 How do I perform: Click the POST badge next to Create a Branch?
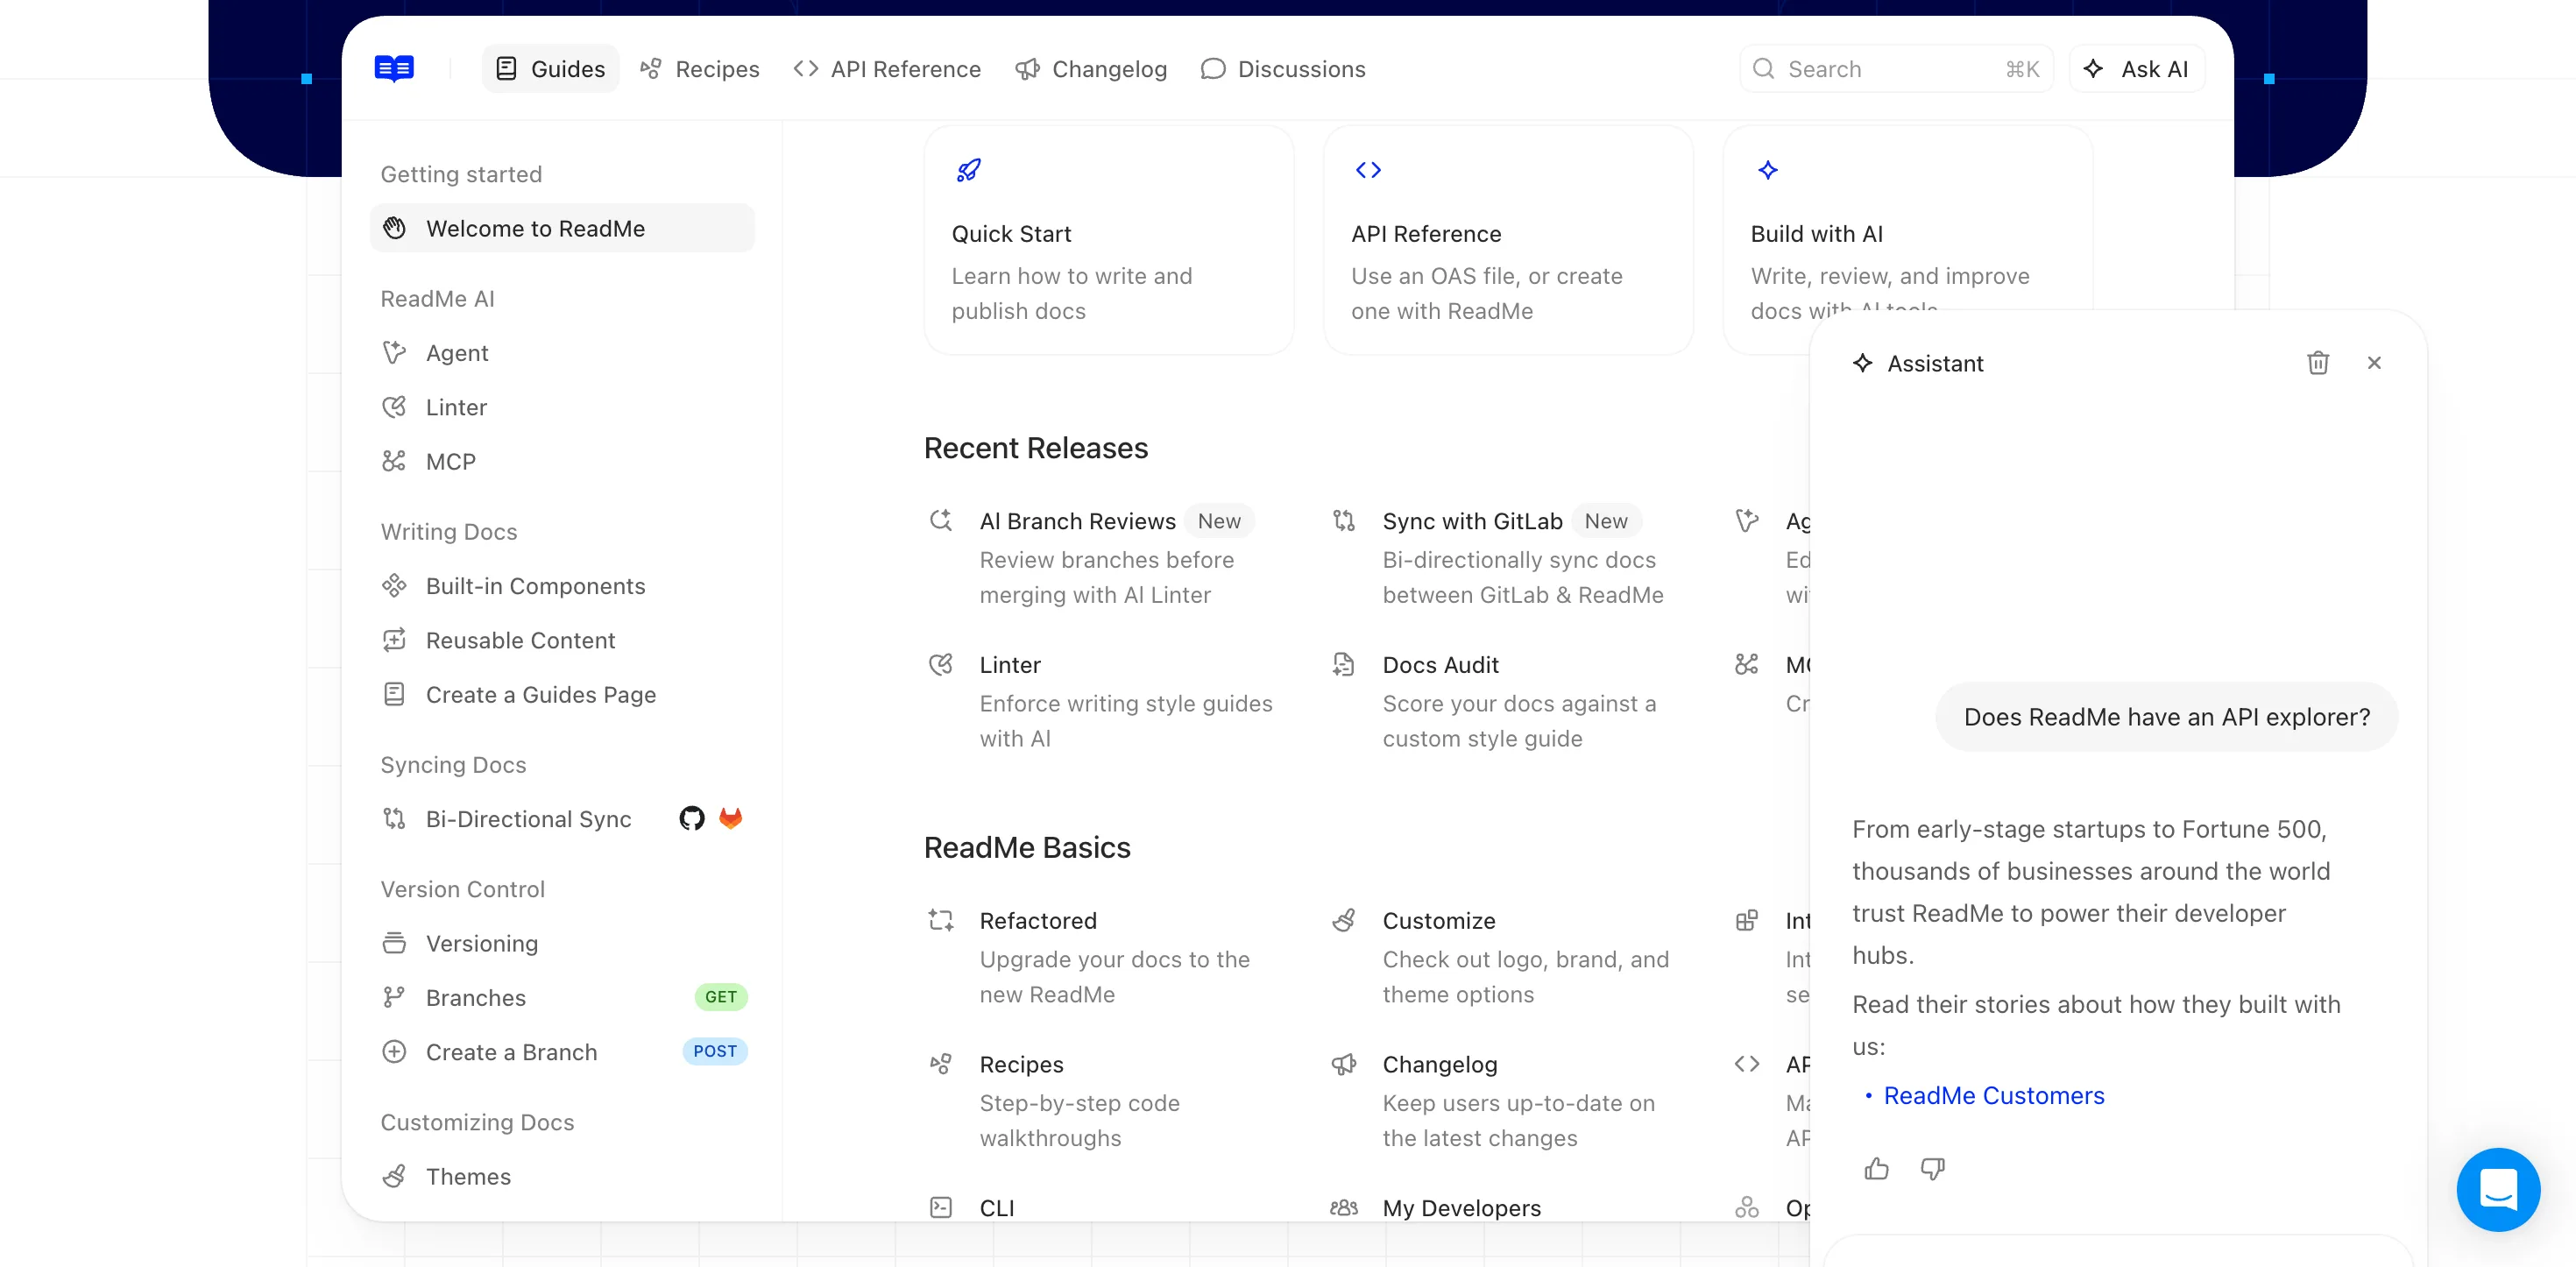click(x=715, y=1051)
